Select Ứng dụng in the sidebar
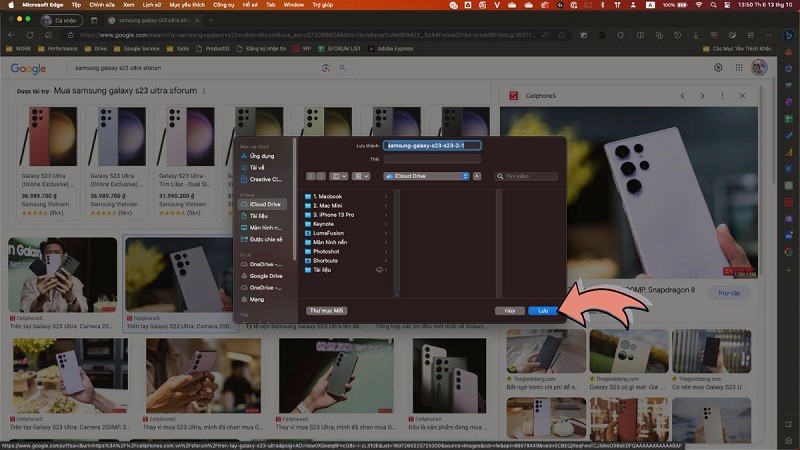The height and width of the screenshot is (450, 800). coord(261,156)
